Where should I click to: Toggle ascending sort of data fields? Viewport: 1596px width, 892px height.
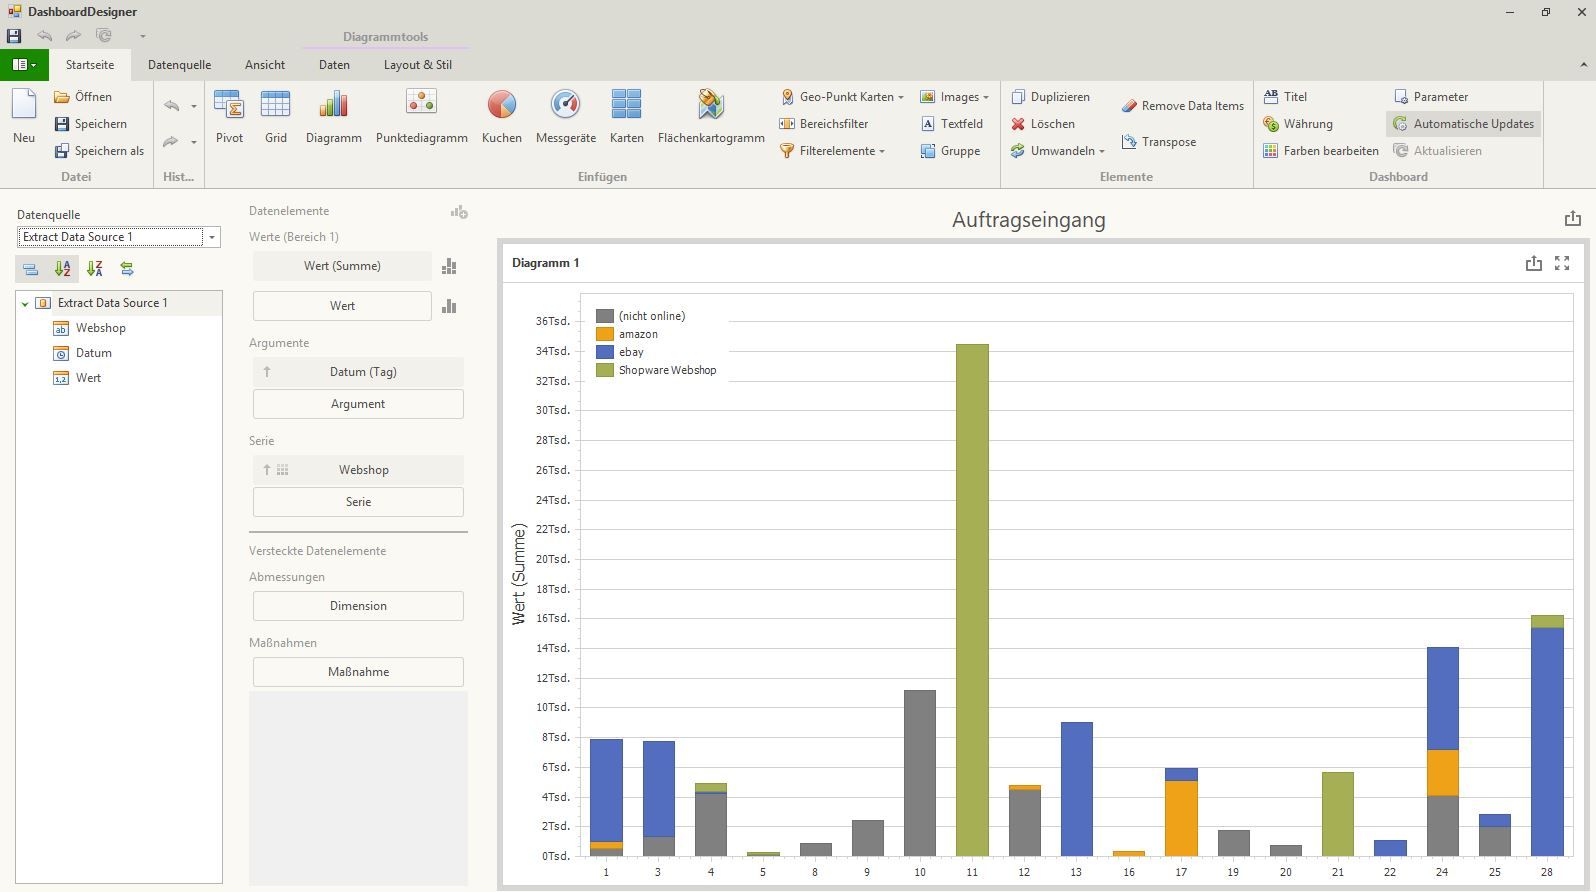point(63,269)
